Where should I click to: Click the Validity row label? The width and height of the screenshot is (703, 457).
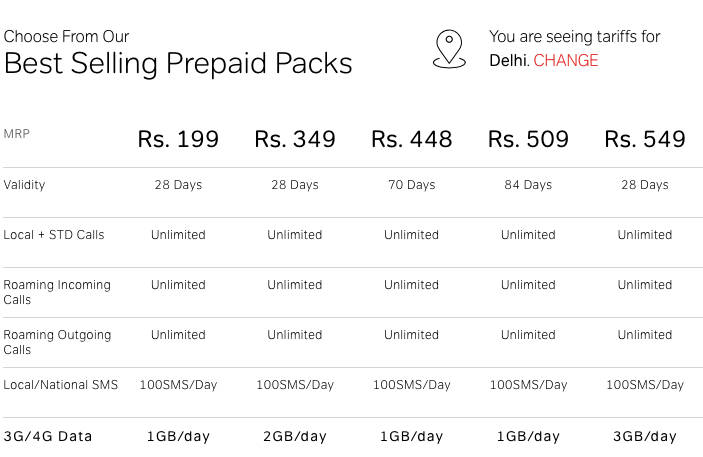pos(24,185)
